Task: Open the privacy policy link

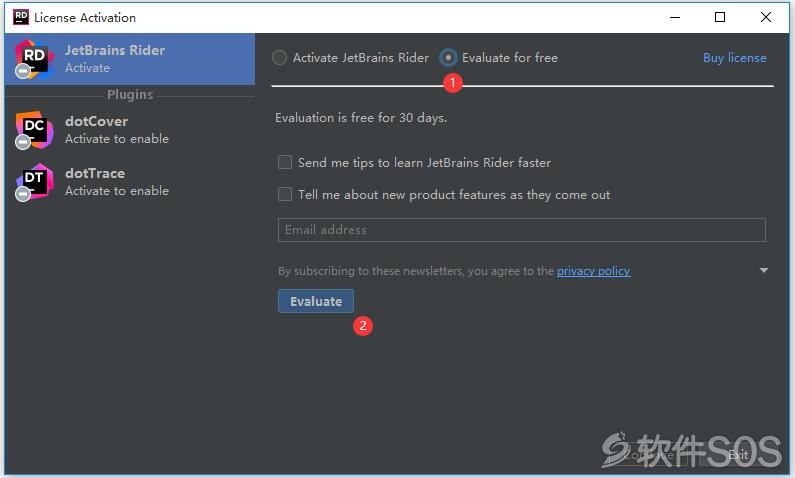Action: pos(594,271)
